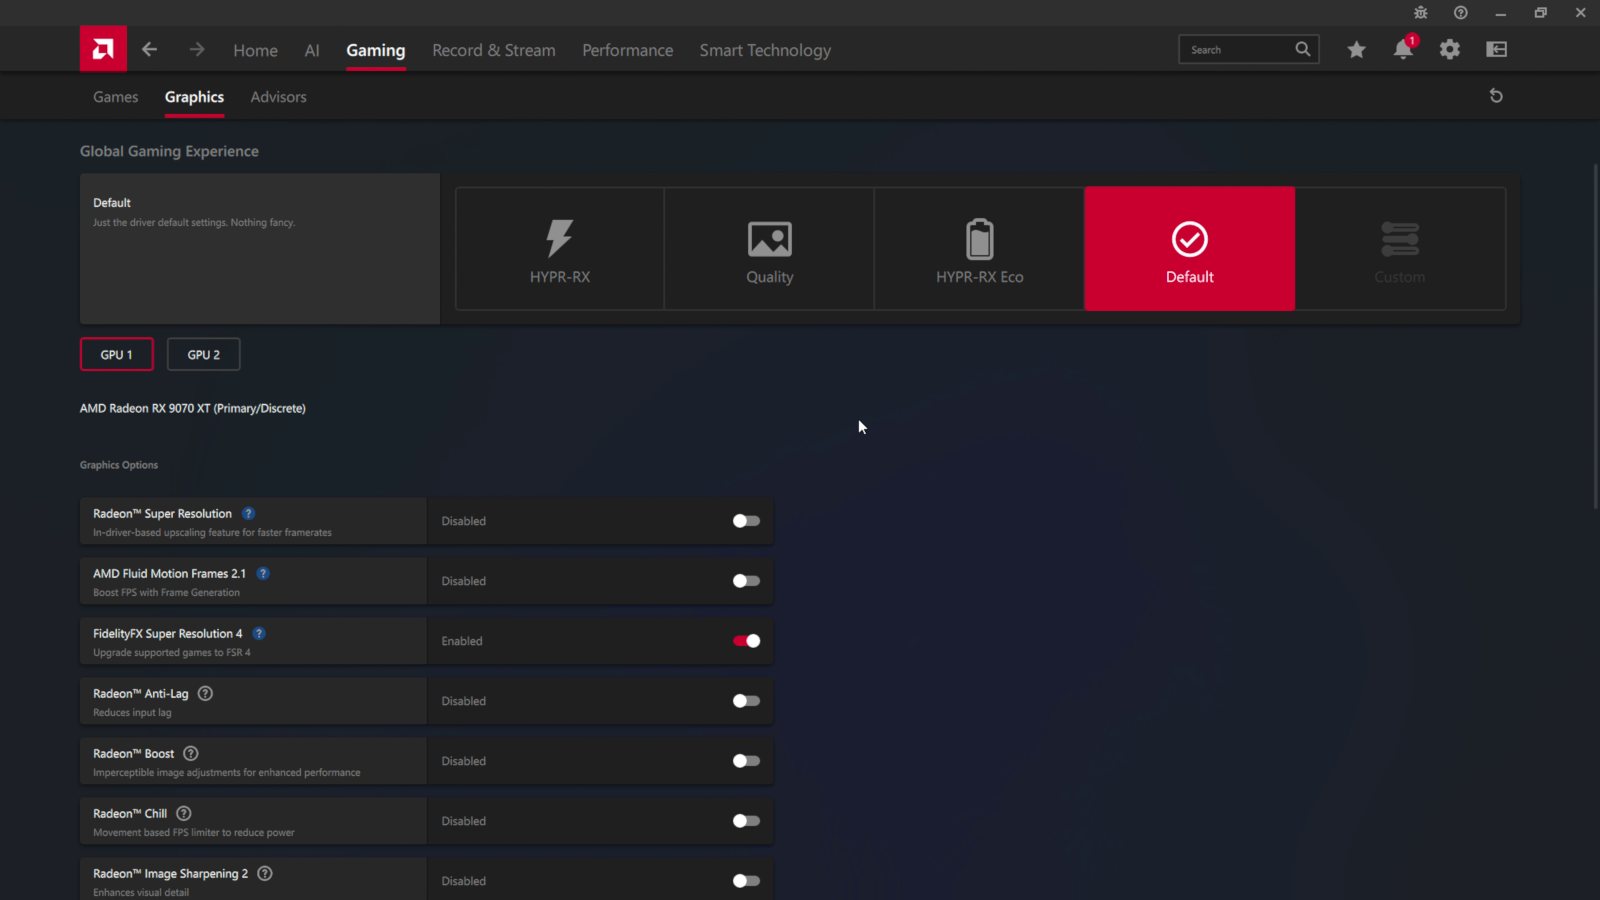Enable Radeon Super Resolution toggle
1600x900 pixels.
coord(746,521)
